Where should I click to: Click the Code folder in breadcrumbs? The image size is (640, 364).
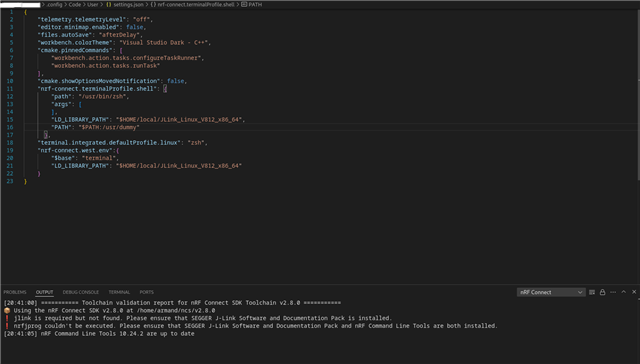pyautogui.click(x=75, y=4)
